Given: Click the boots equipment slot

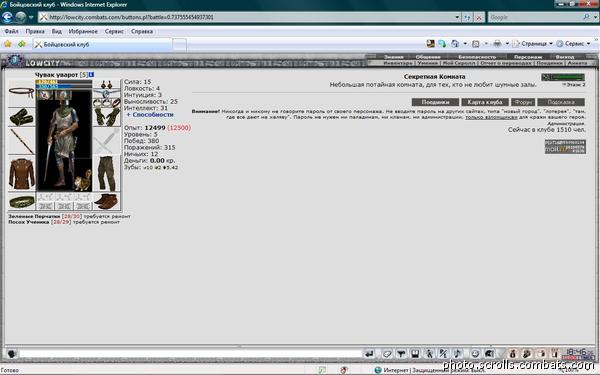Looking at the screenshot, I should tap(106, 201).
